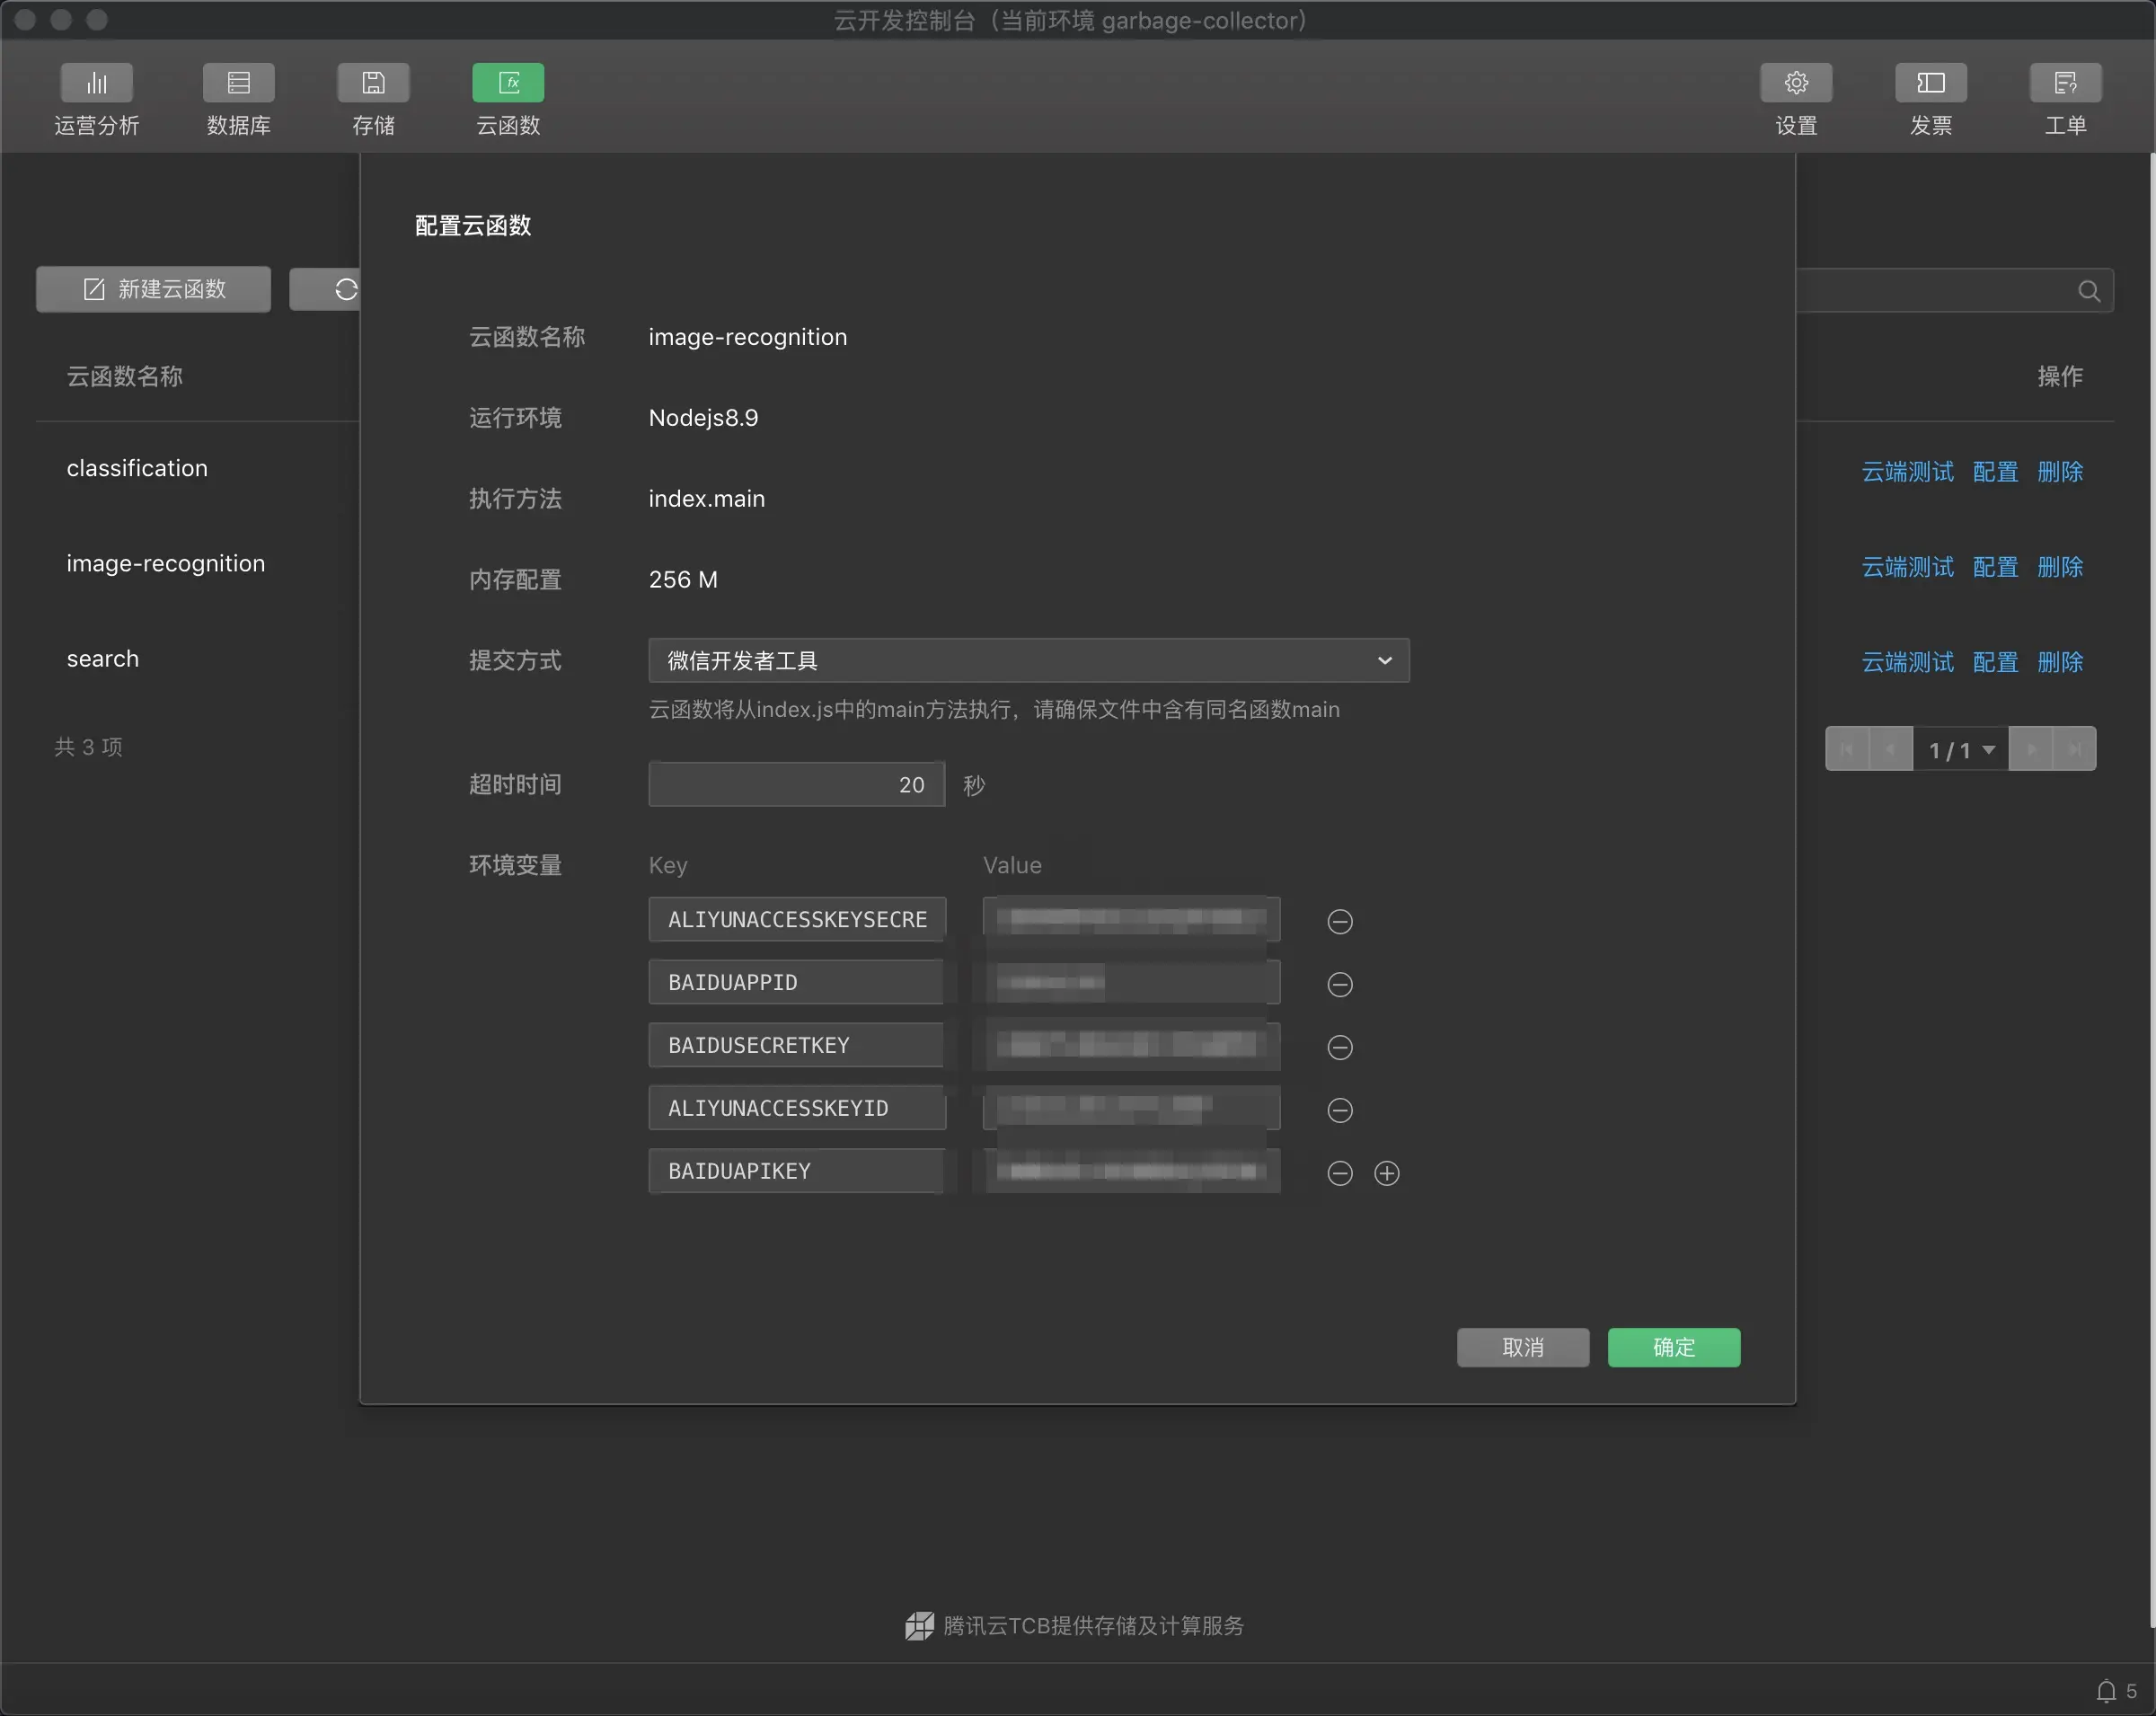Click the search magnifier icon
Viewport: 2156px width, 1716px height.
click(x=2088, y=291)
